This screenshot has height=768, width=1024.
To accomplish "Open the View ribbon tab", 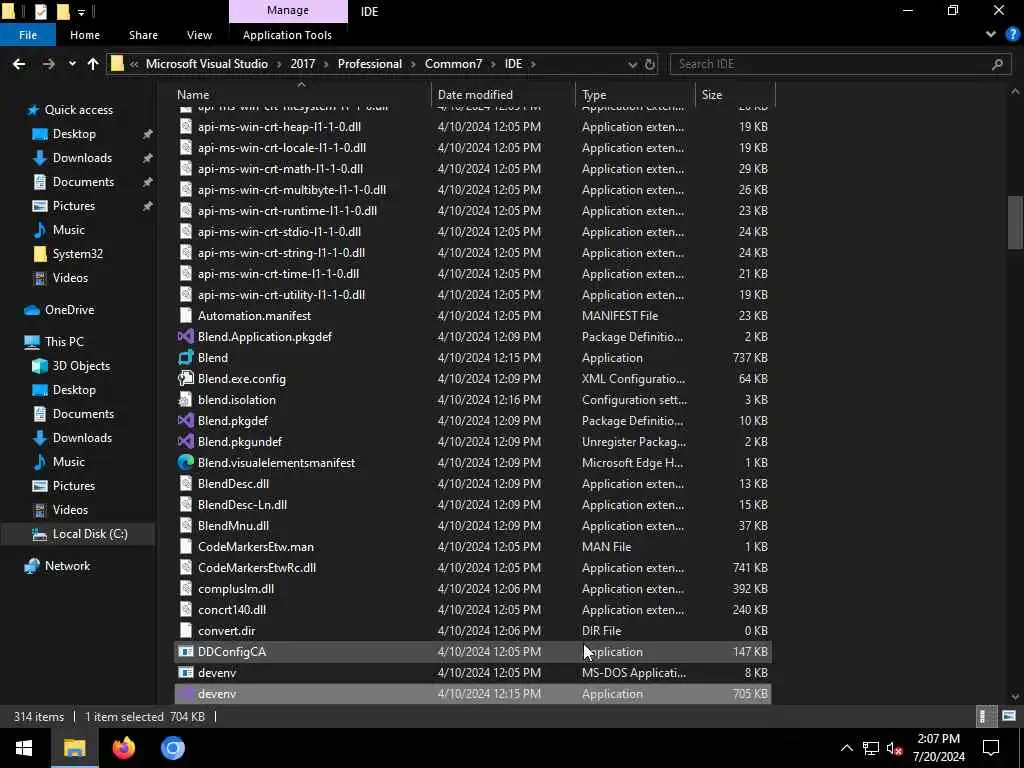I will coord(199,35).
